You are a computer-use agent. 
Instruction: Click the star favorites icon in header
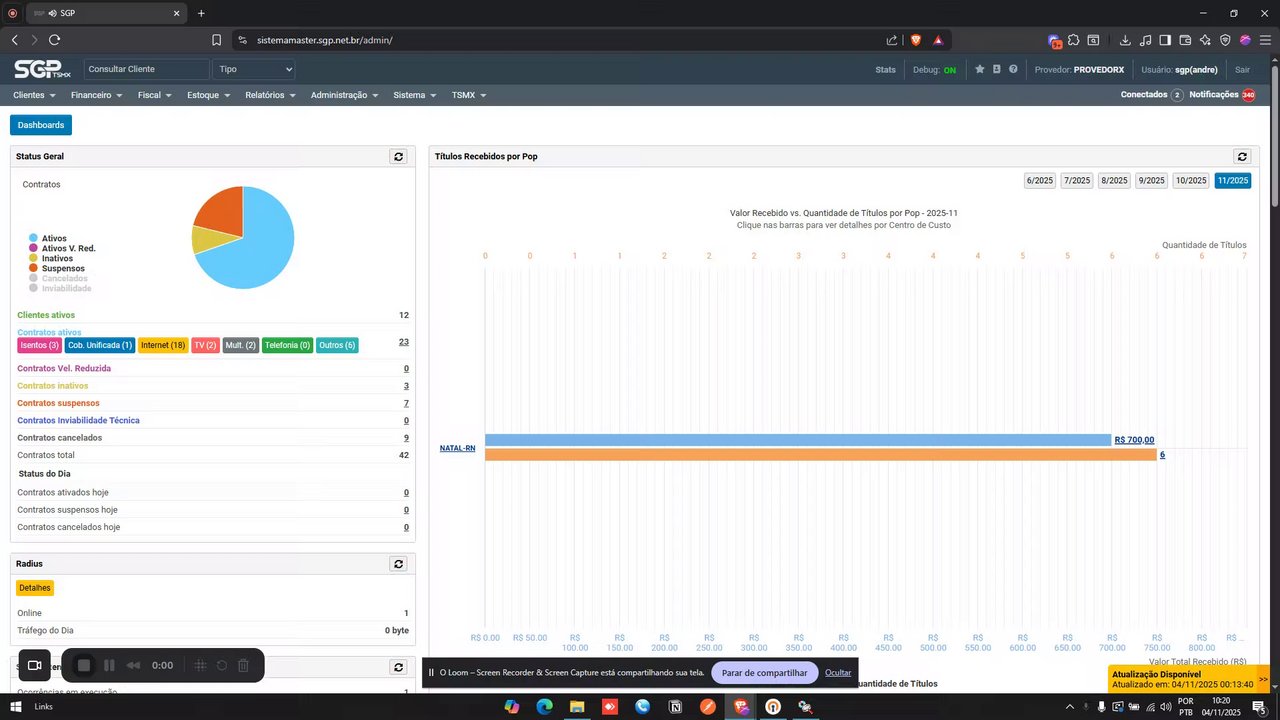pyautogui.click(x=980, y=69)
